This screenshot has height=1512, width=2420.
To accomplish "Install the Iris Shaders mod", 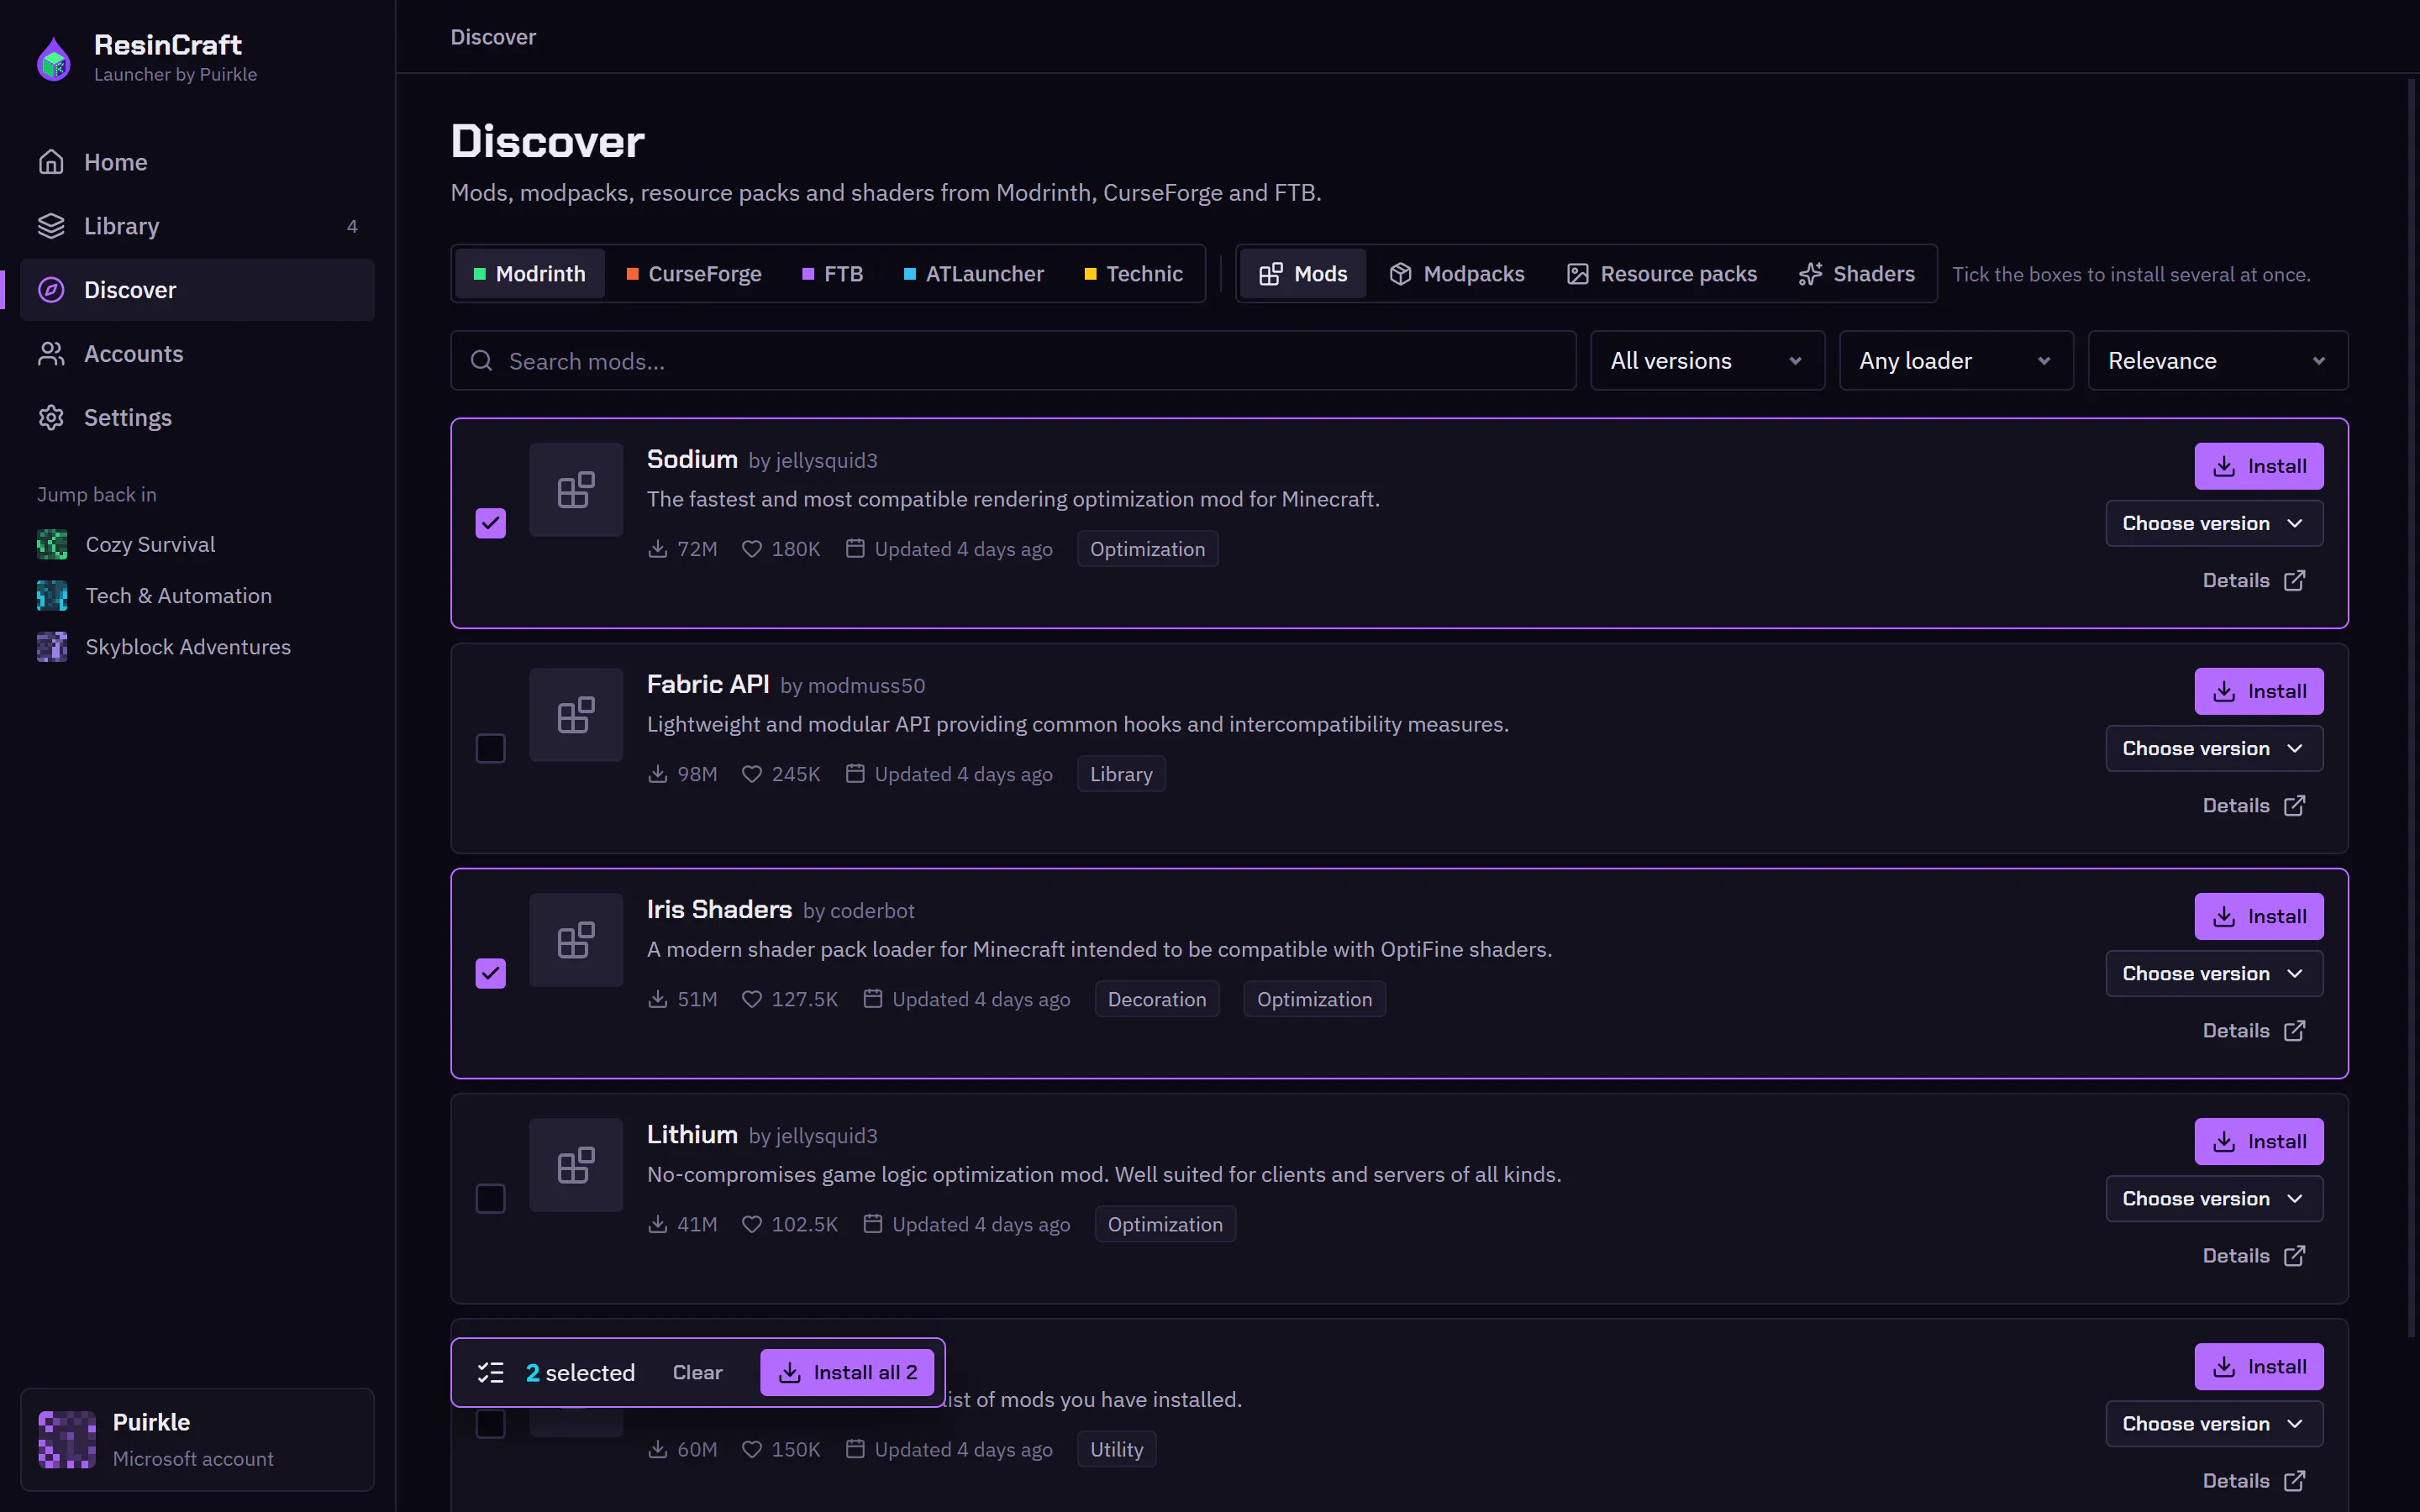I will (2258, 917).
